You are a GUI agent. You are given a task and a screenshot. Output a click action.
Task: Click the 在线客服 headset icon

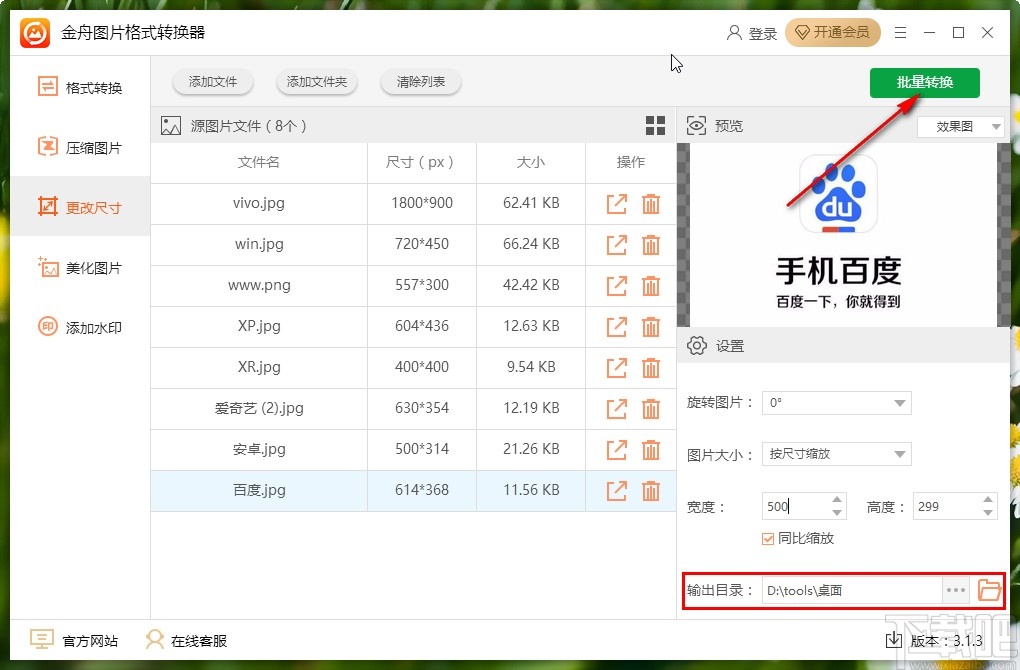154,639
